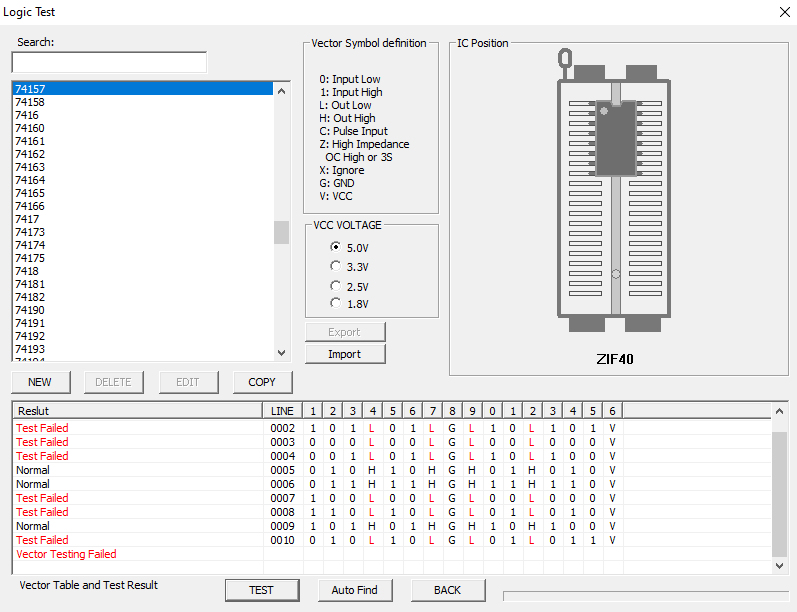Click line number 0010 in LINE column
This screenshot has width=797, height=612.
click(283, 540)
